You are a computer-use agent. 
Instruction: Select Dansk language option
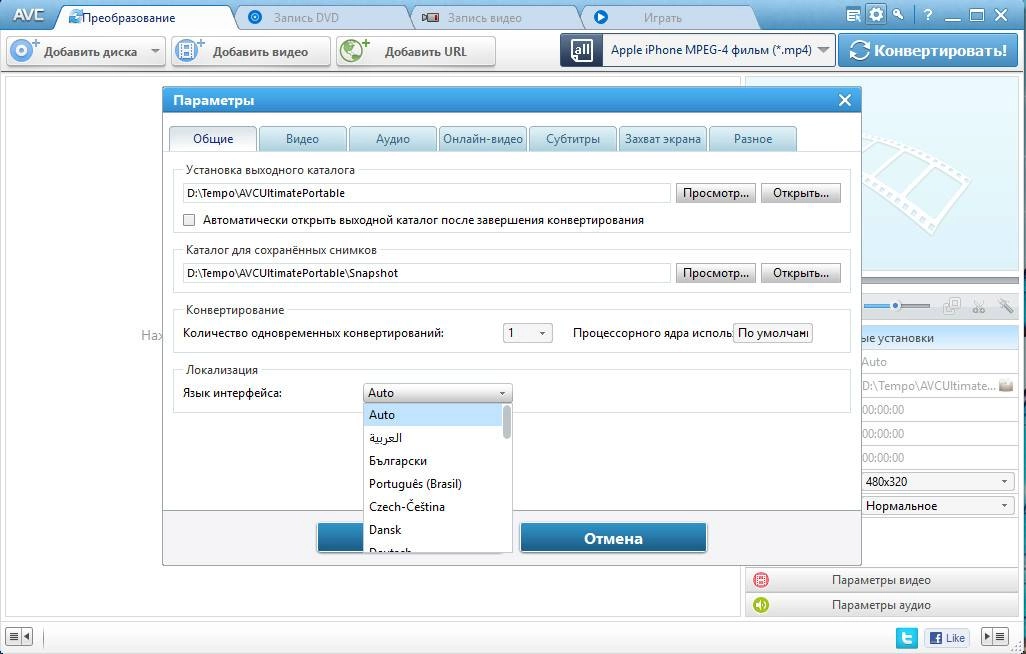(x=433, y=530)
